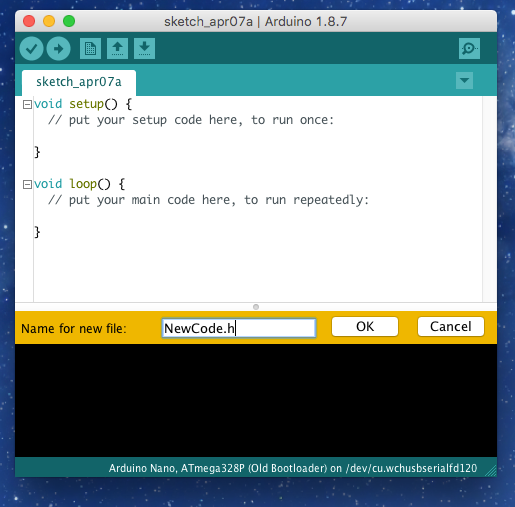Screen dimensions: 515x507
Task: Click the Verify checkmark icon
Action: coord(31,49)
